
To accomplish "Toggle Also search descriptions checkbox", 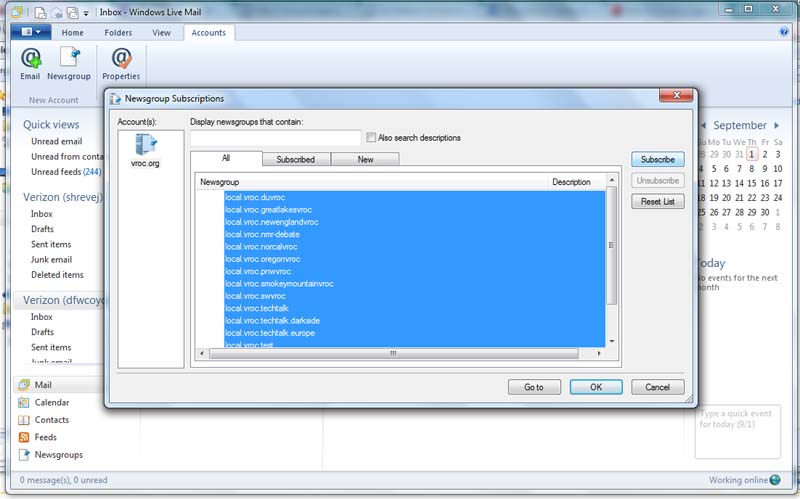I will coord(371,137).
